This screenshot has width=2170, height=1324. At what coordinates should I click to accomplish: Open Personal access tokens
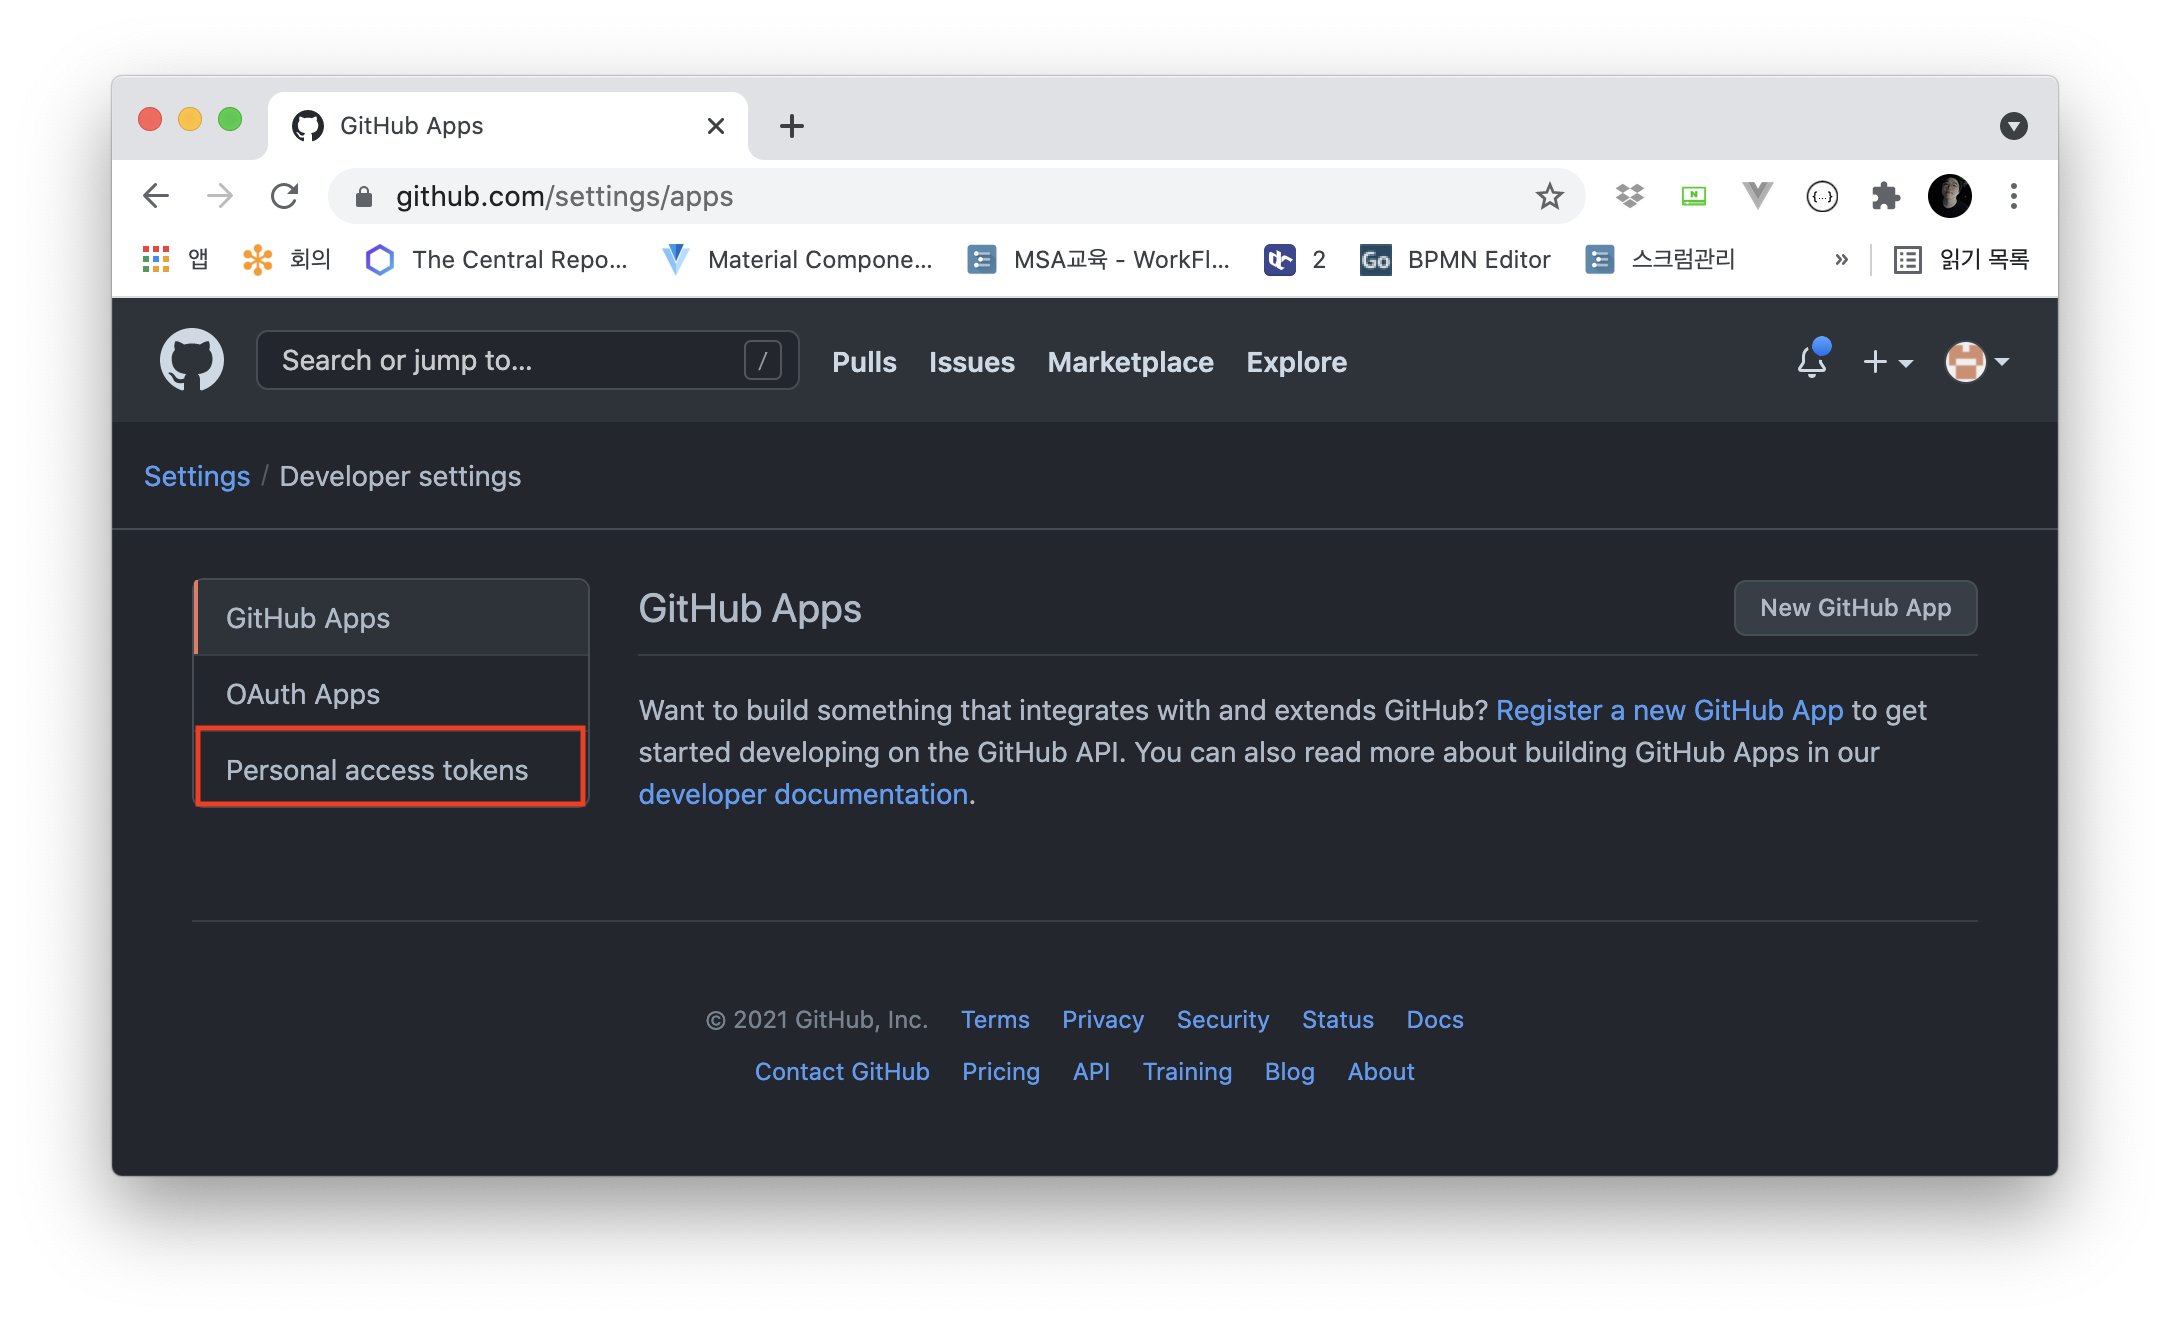(391, 769)
